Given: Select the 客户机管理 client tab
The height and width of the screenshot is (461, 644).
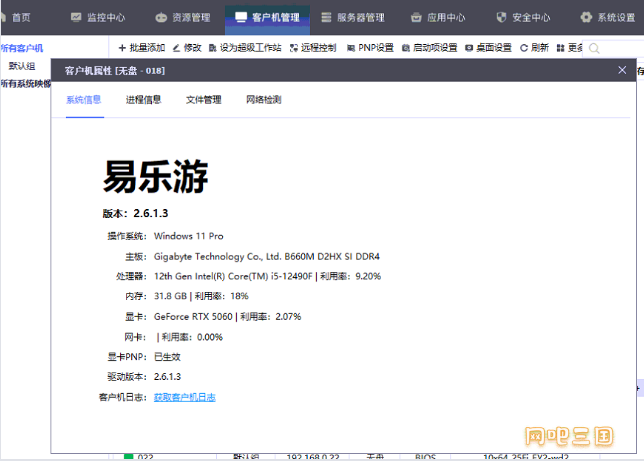Looking at the screenshot, I should (267, 18).
